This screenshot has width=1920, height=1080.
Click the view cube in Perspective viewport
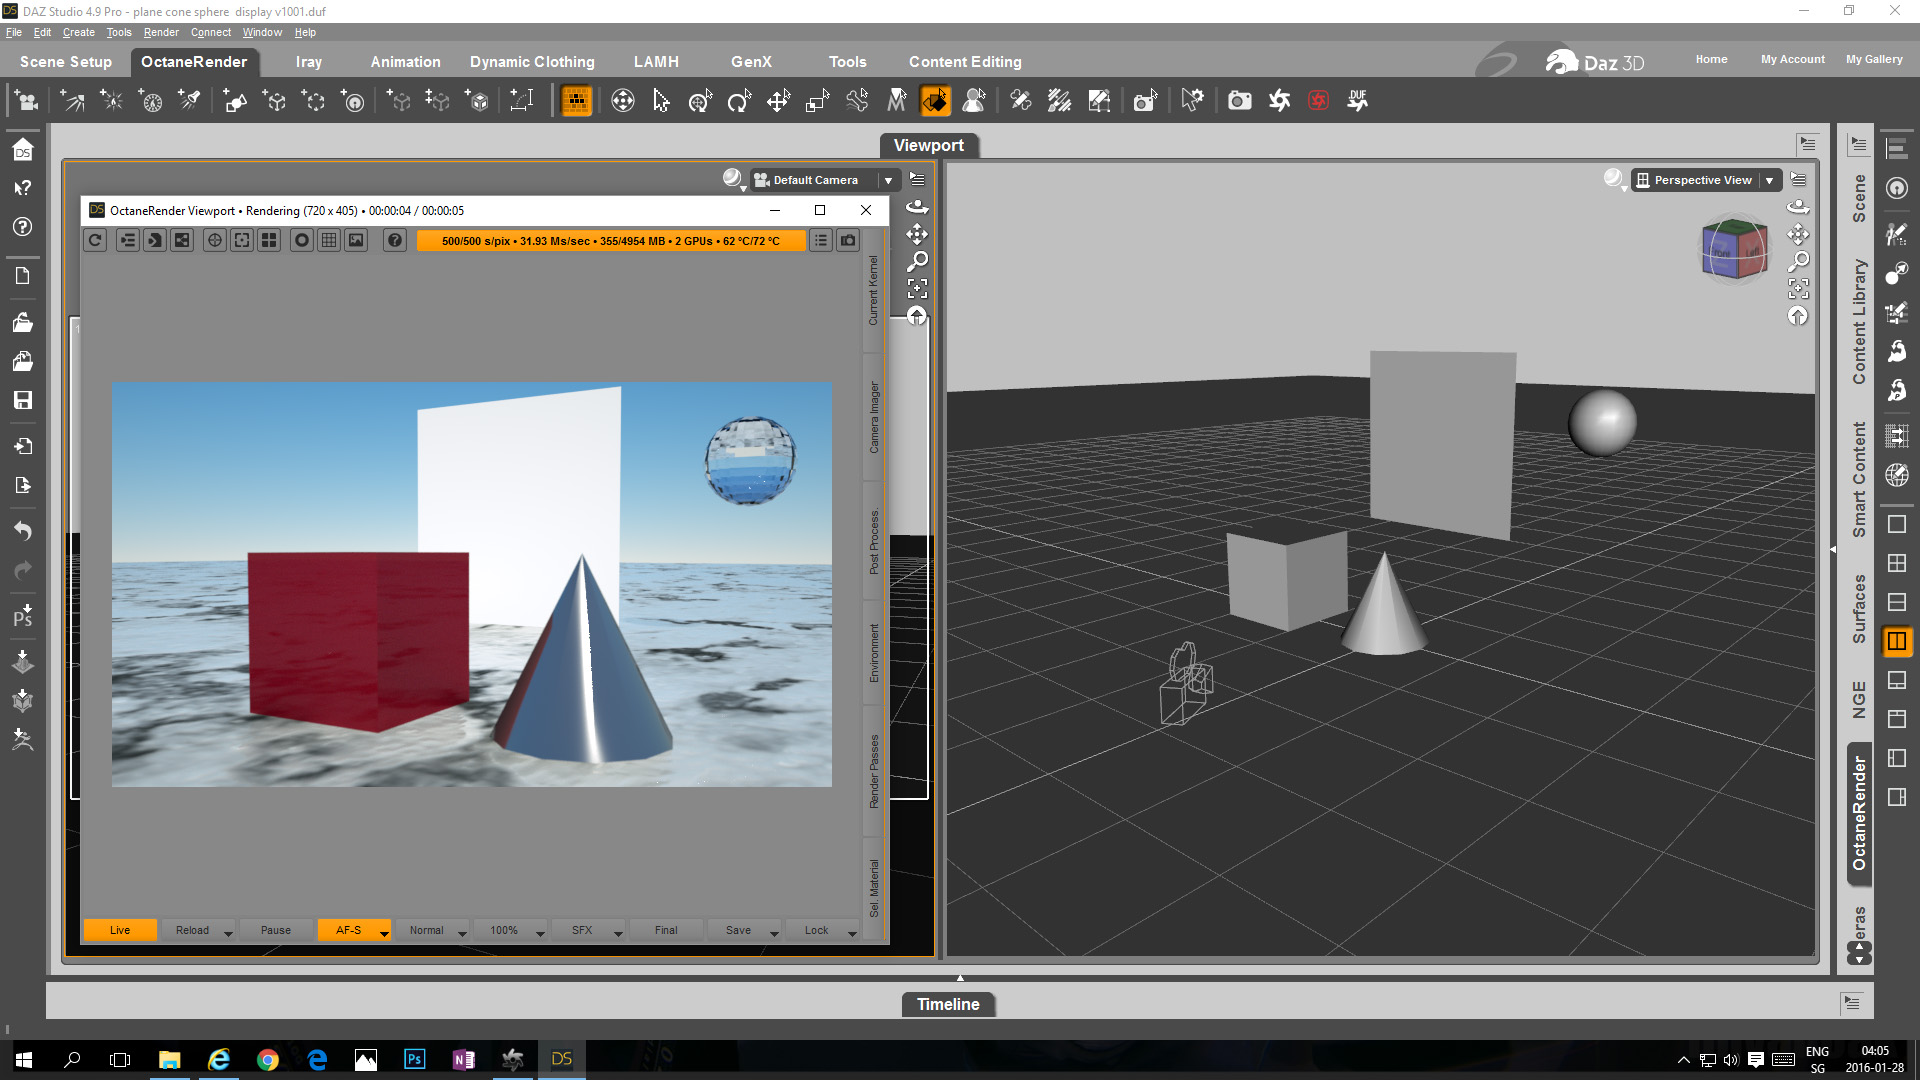coord(1734,249)
